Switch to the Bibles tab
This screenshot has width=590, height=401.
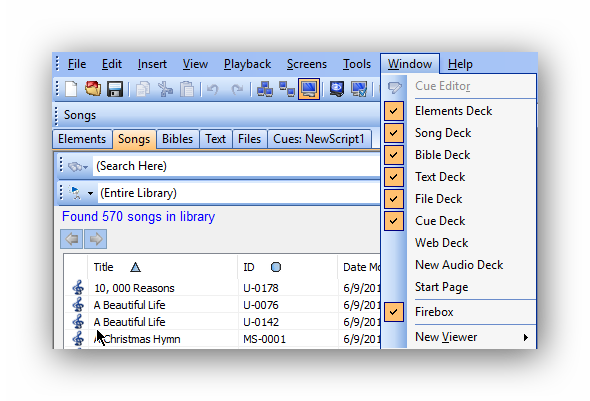coord(177,139)
